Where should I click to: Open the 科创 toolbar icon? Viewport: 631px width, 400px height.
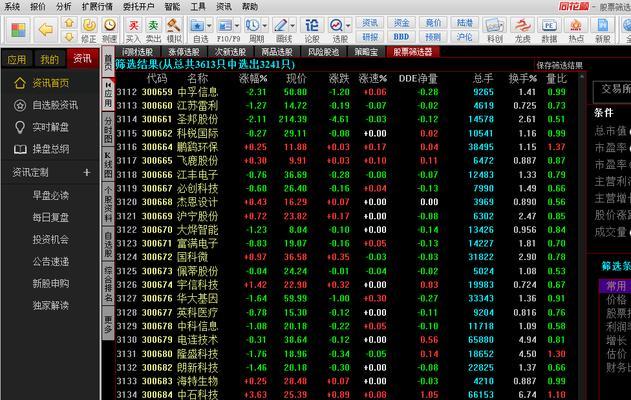pyautogui.click(x=495, y=25)
